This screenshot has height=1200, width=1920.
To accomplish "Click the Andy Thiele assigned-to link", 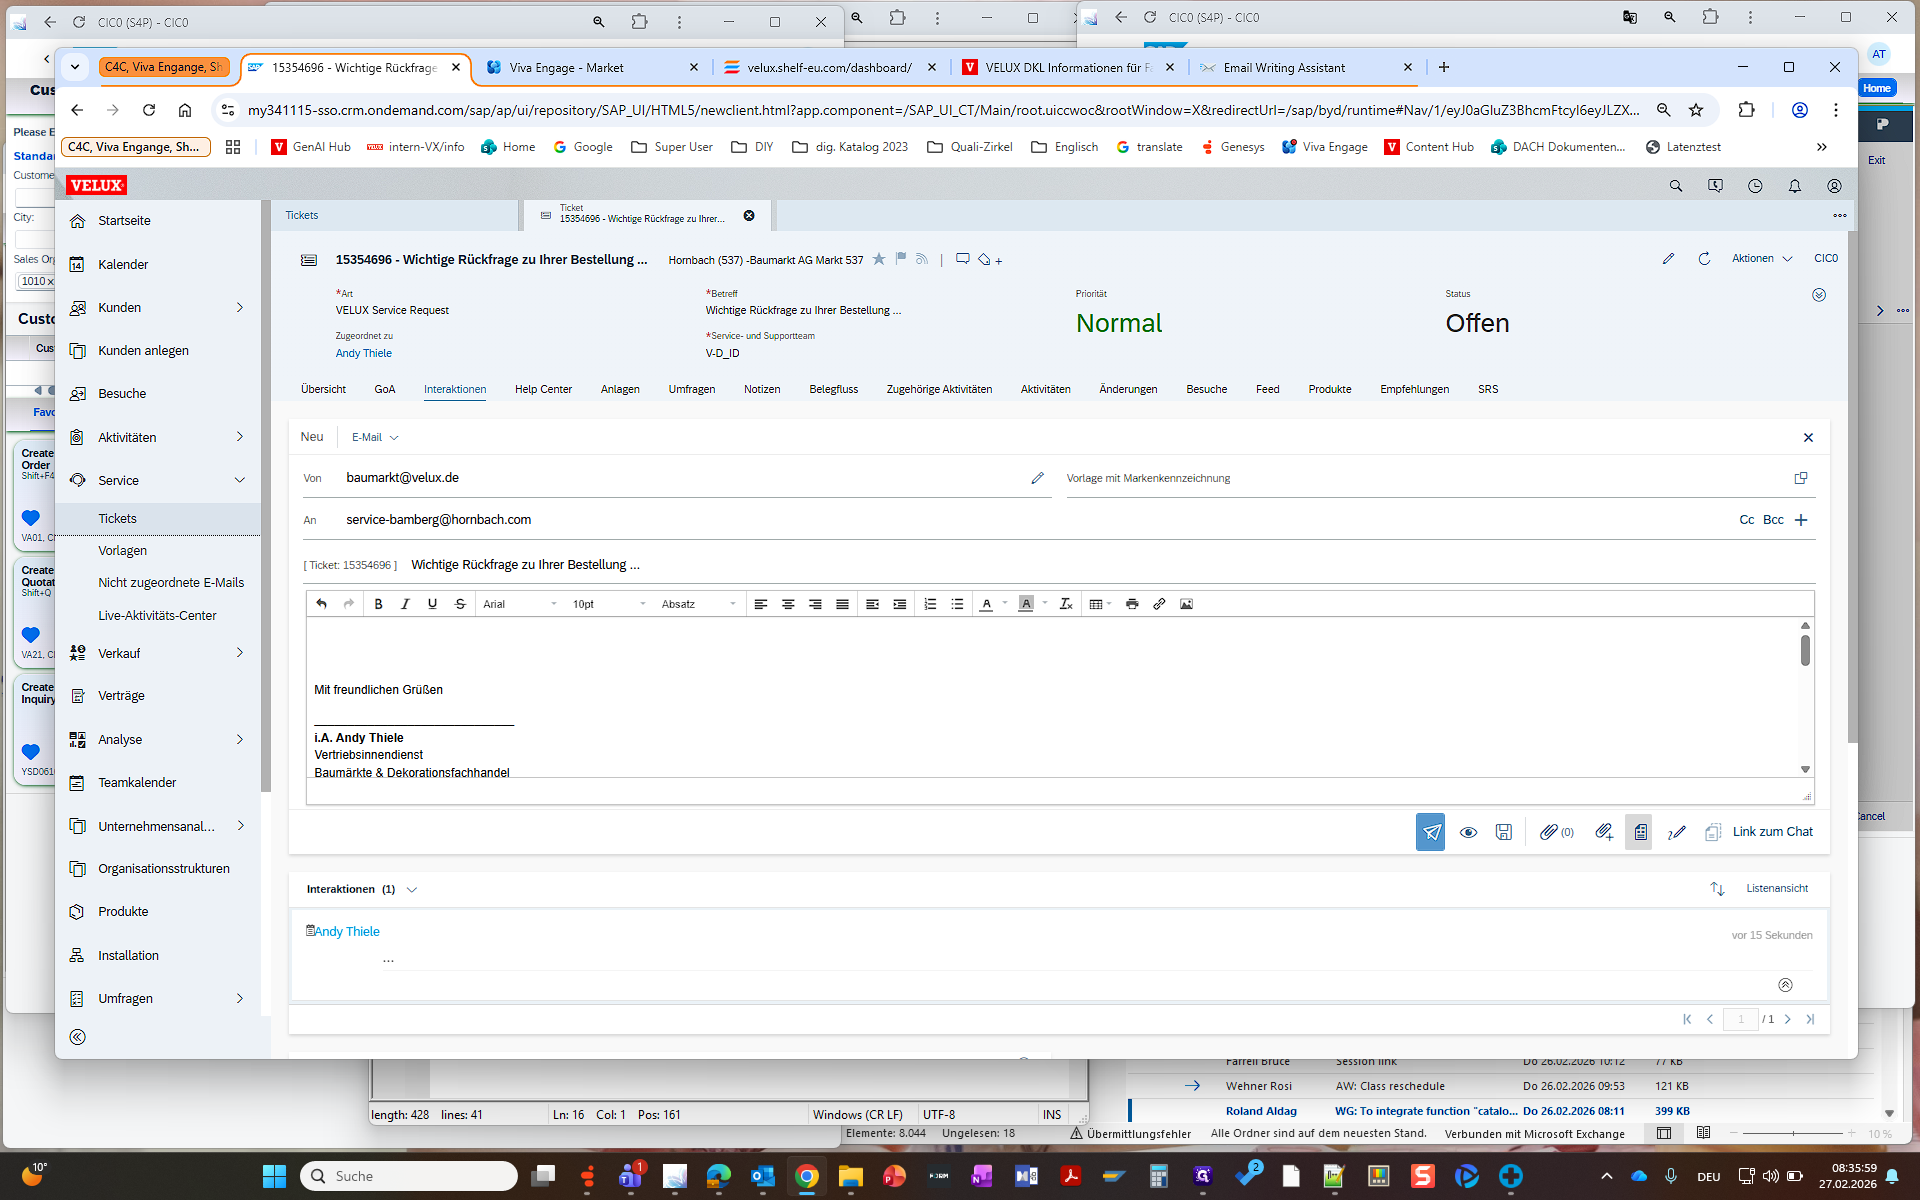I will pos(363,353).
